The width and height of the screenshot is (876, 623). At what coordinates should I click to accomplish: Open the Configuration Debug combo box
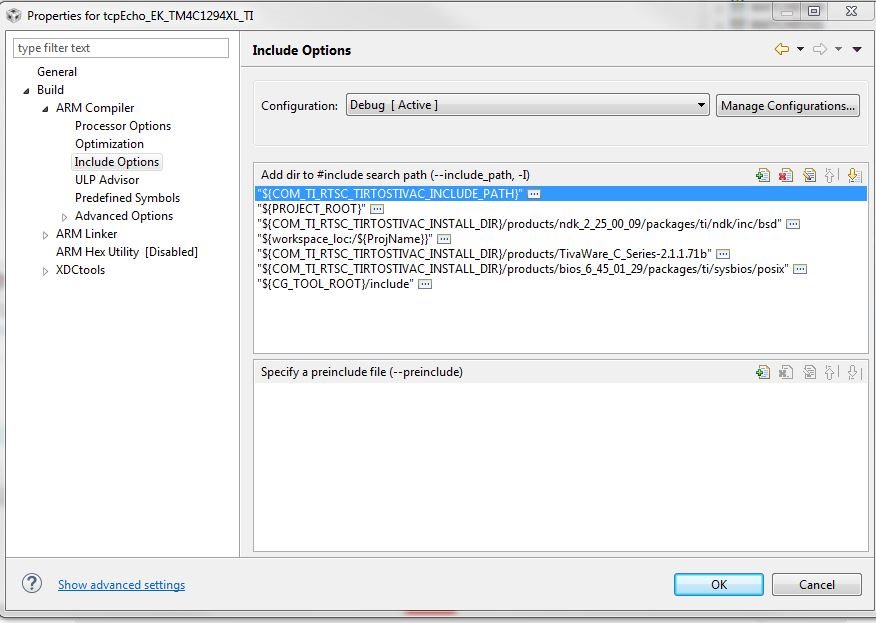pyautogui.click(x=527, y=105)
